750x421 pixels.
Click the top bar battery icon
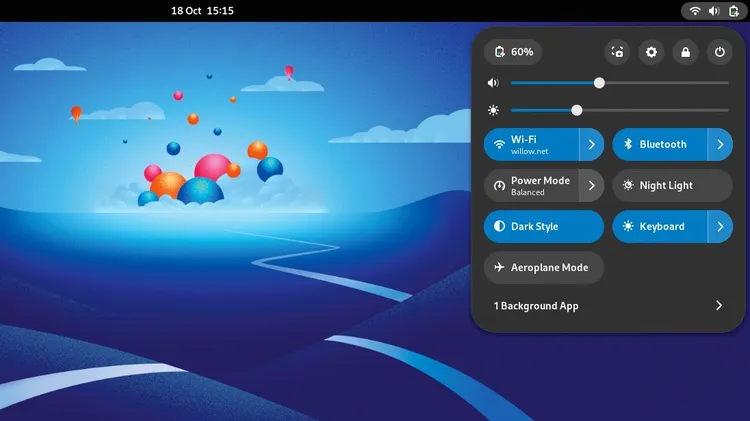(x=734, y=11)
